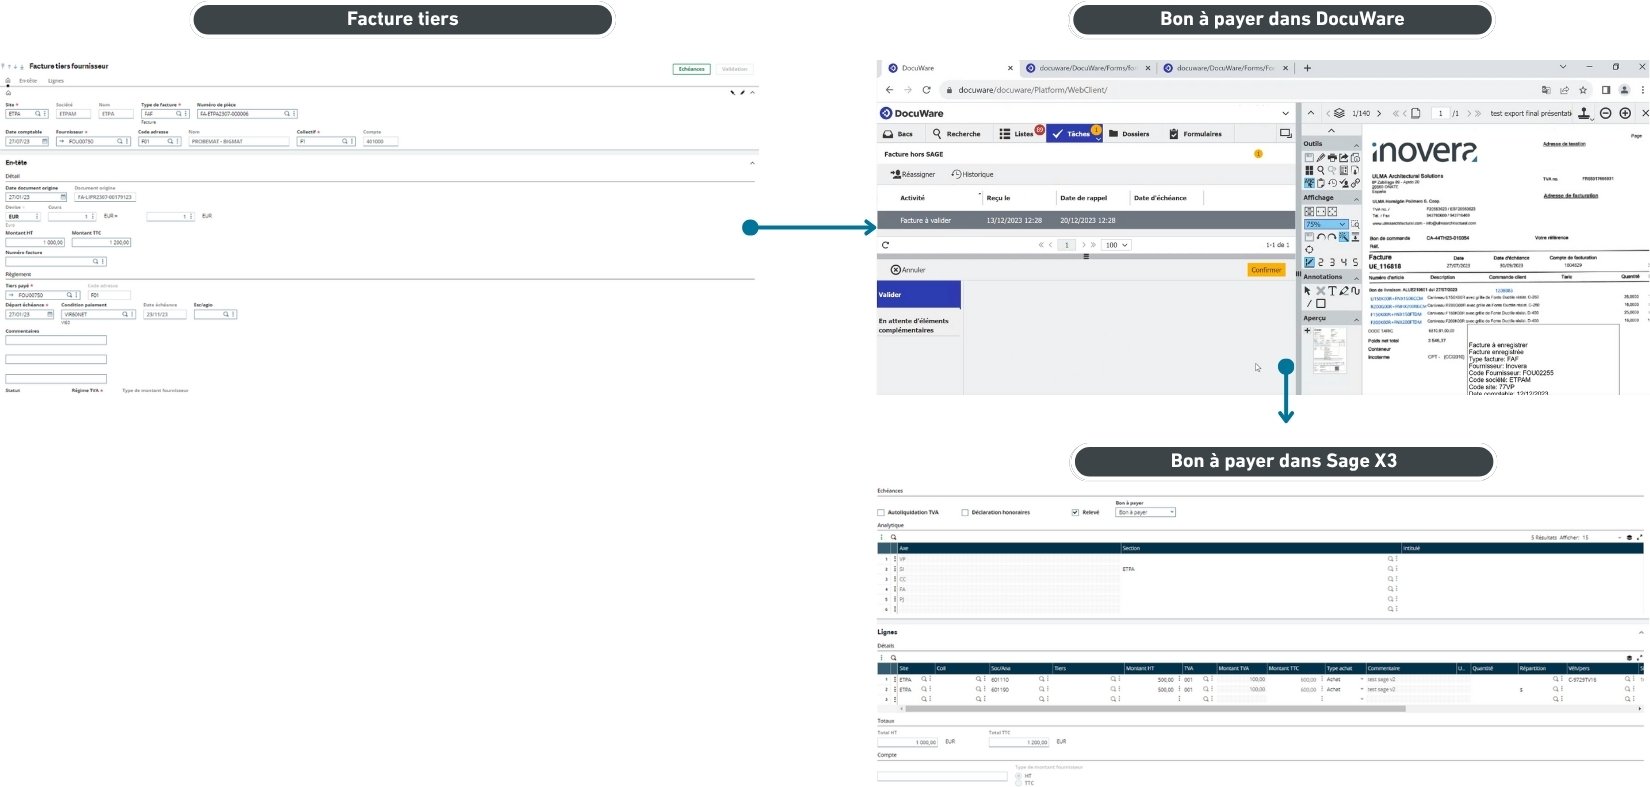Open a new browser tab
The width and height of the screenshot is (1650, 787).
tap(1307, 68)
